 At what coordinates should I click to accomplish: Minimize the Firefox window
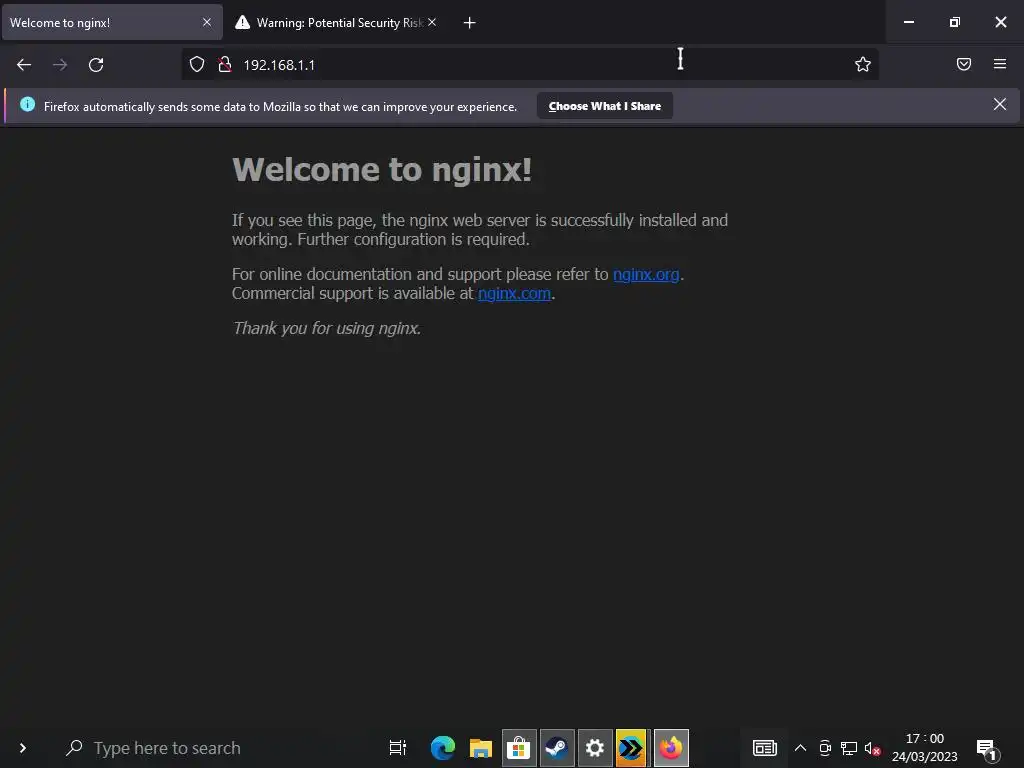[x=908, y=22]
